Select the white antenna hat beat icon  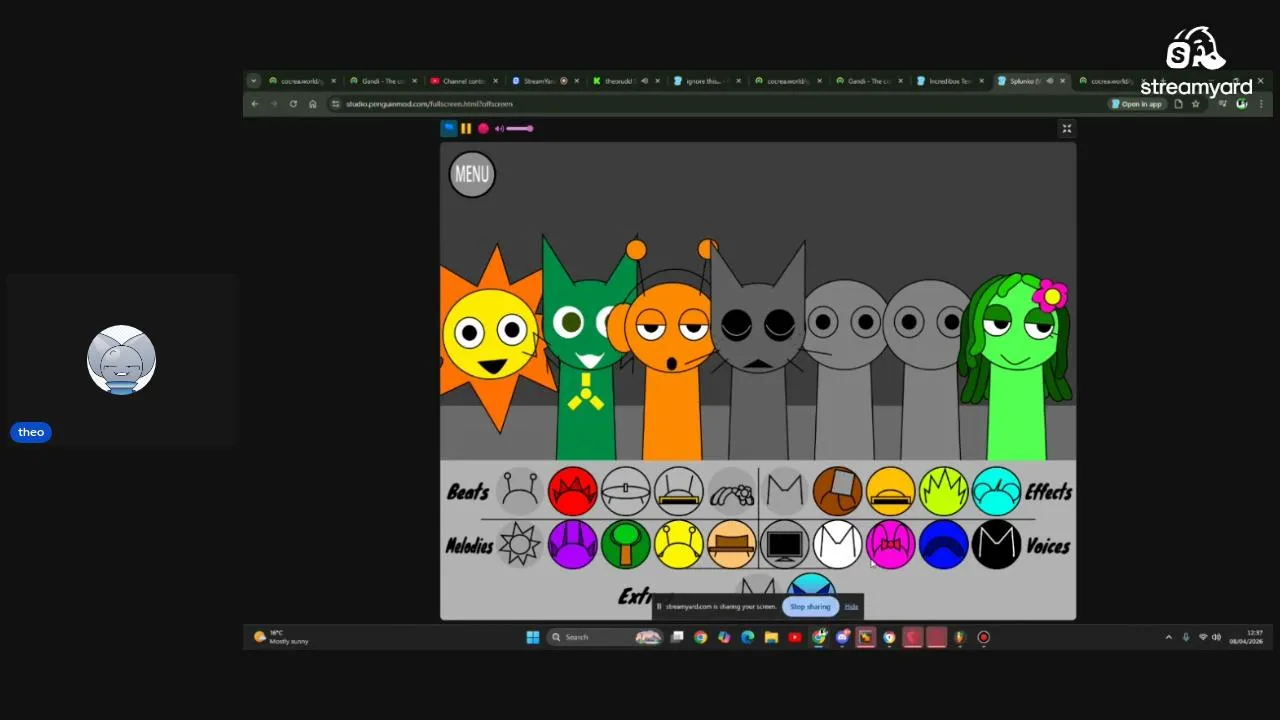[x=679, y=491]
